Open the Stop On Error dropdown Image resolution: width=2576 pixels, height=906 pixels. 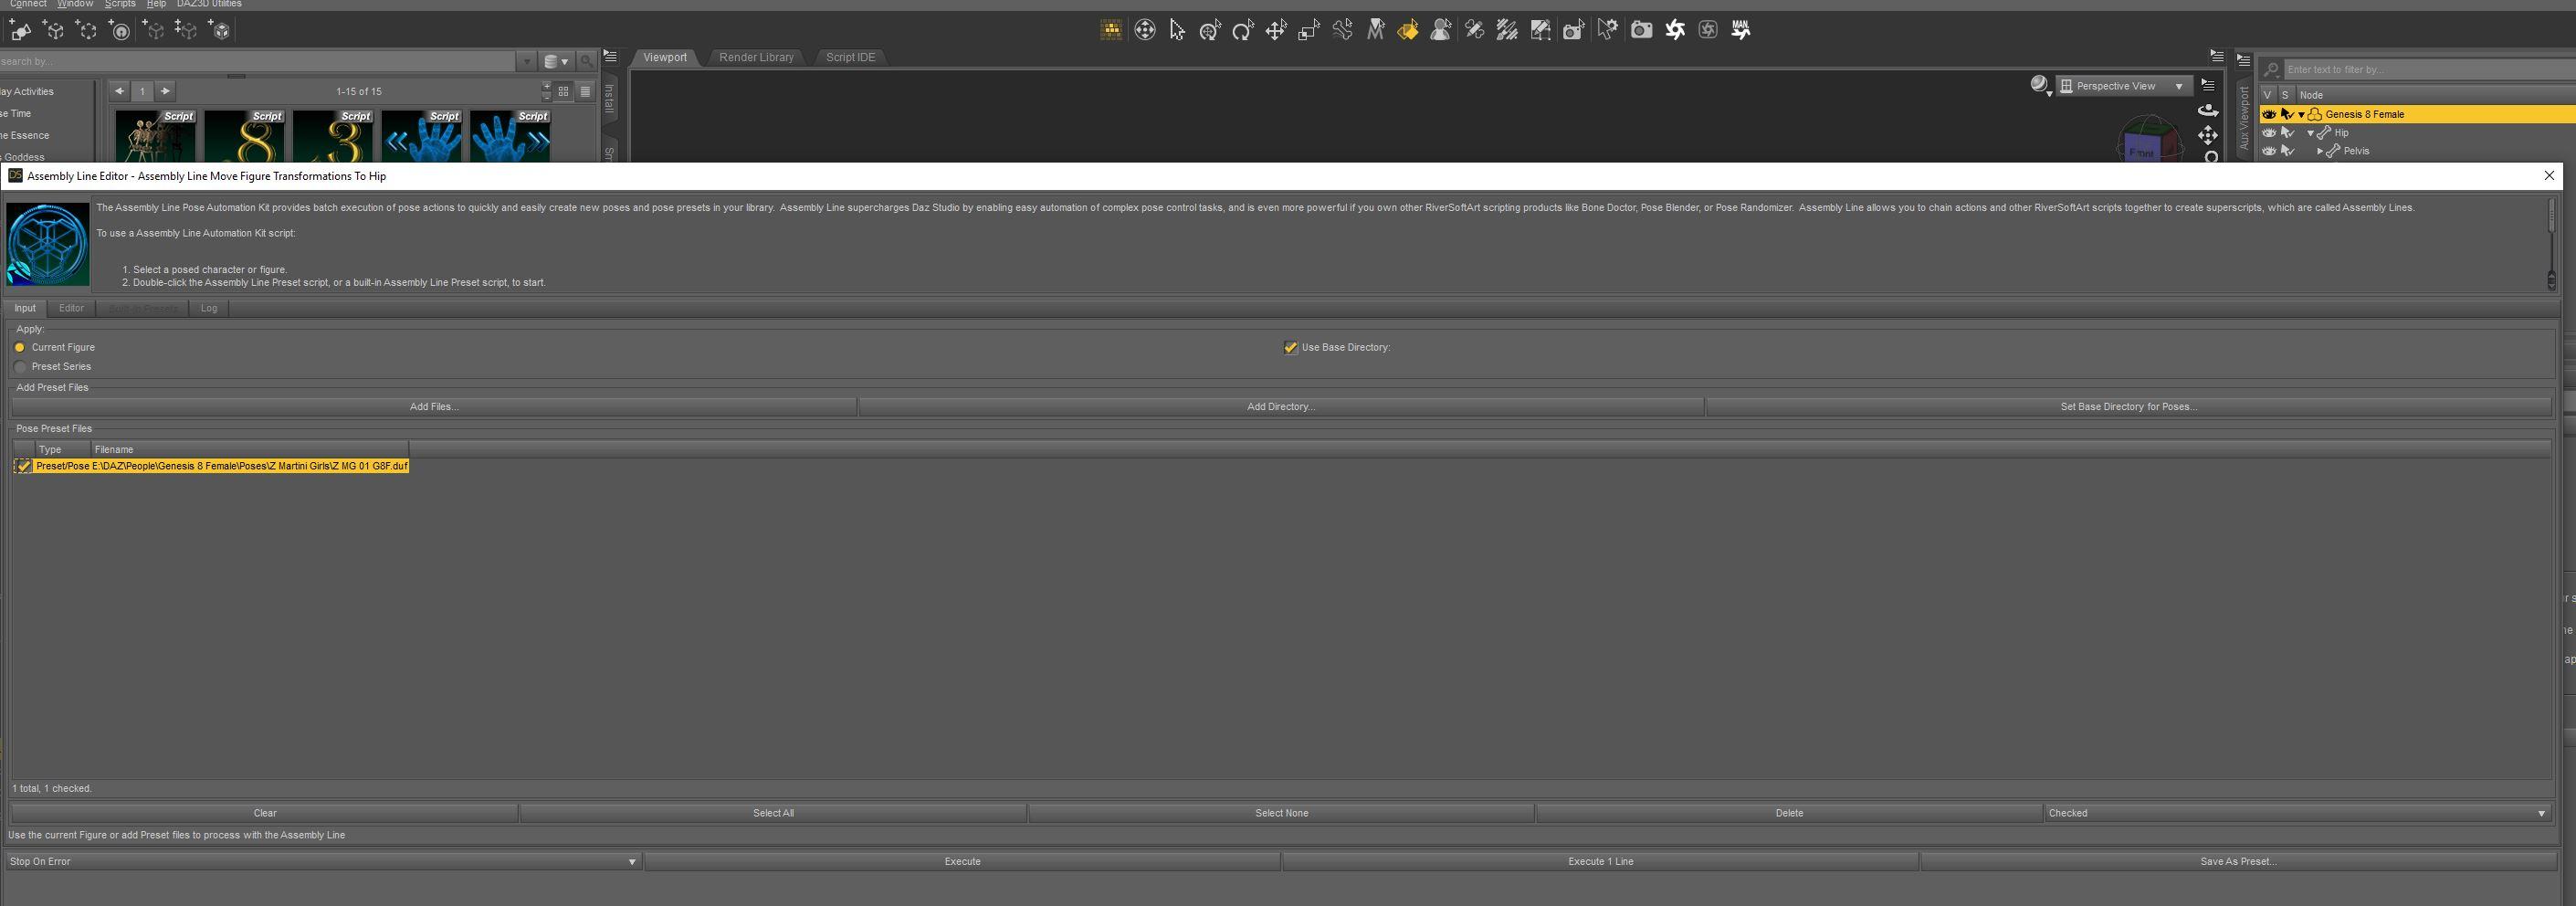[323, 861]
